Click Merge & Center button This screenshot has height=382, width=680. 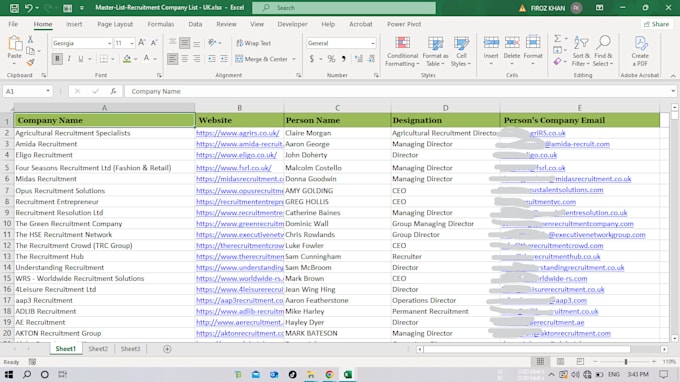[262, 59]
